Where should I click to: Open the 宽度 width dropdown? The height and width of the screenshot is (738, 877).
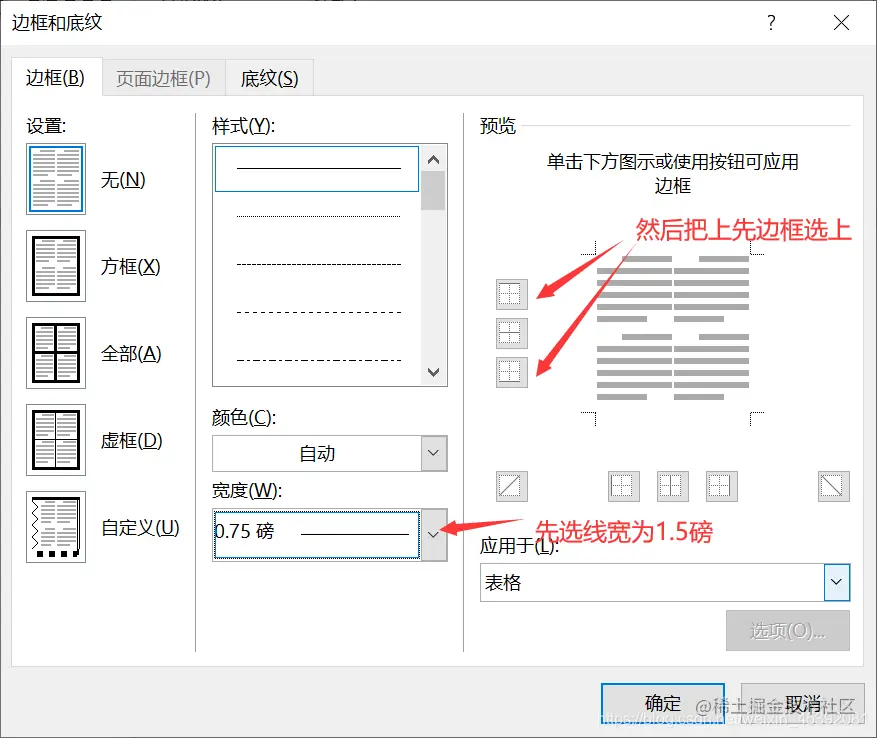click(433, 535)
